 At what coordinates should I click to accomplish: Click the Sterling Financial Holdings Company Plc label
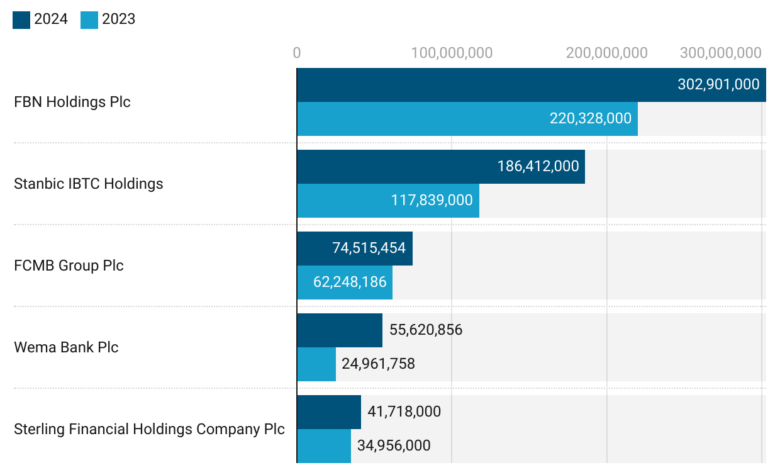[149, 429]
